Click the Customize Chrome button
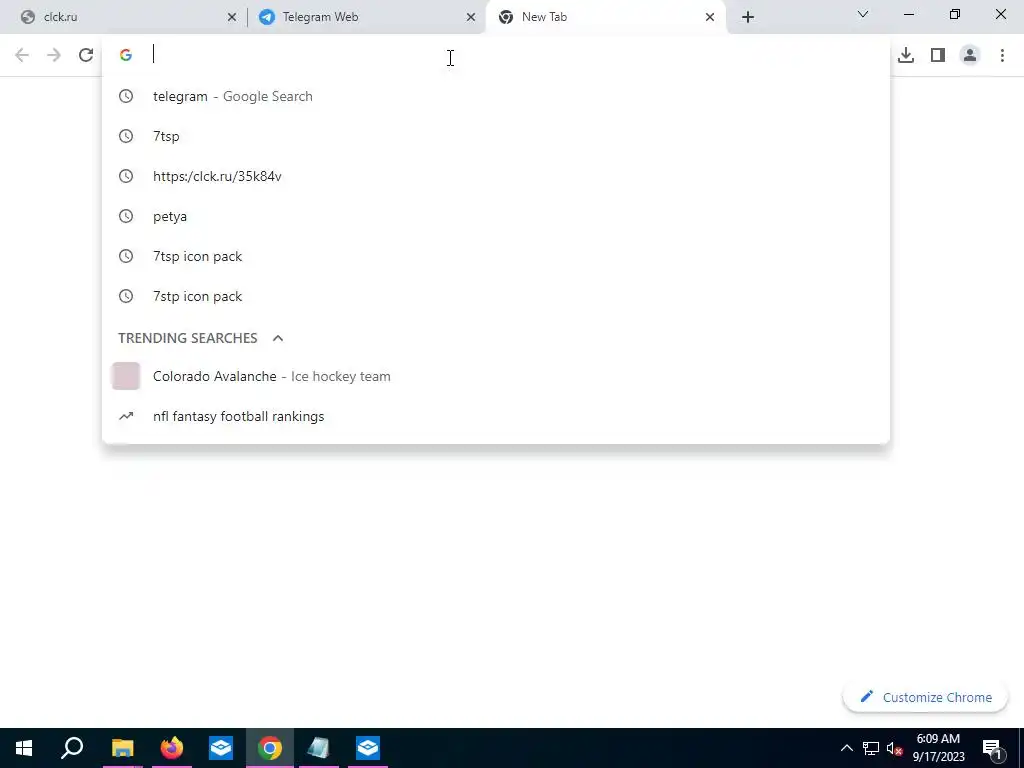 click(925, 697)
